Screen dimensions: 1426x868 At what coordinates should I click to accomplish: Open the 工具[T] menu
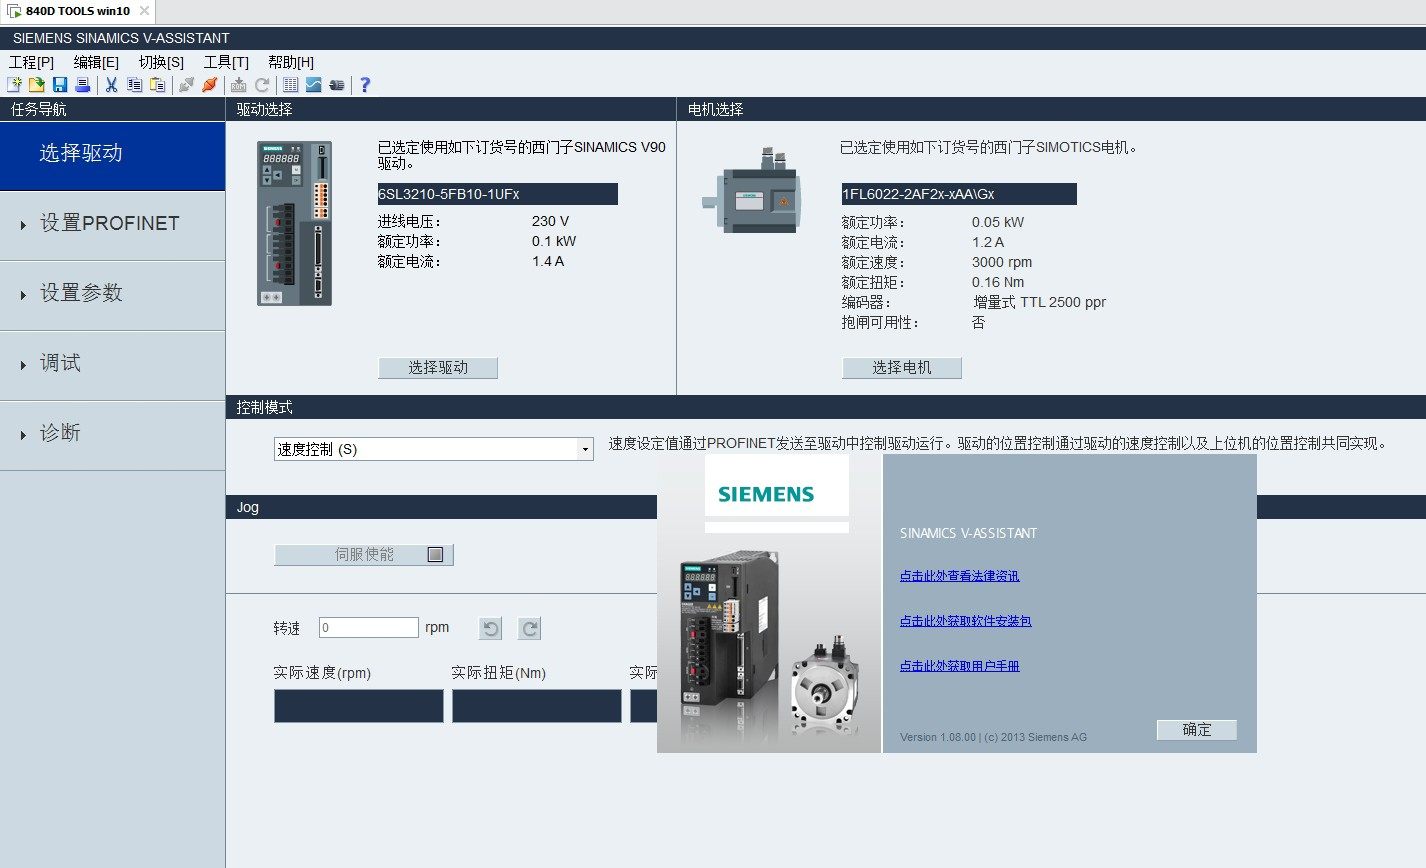coord(226,62)
